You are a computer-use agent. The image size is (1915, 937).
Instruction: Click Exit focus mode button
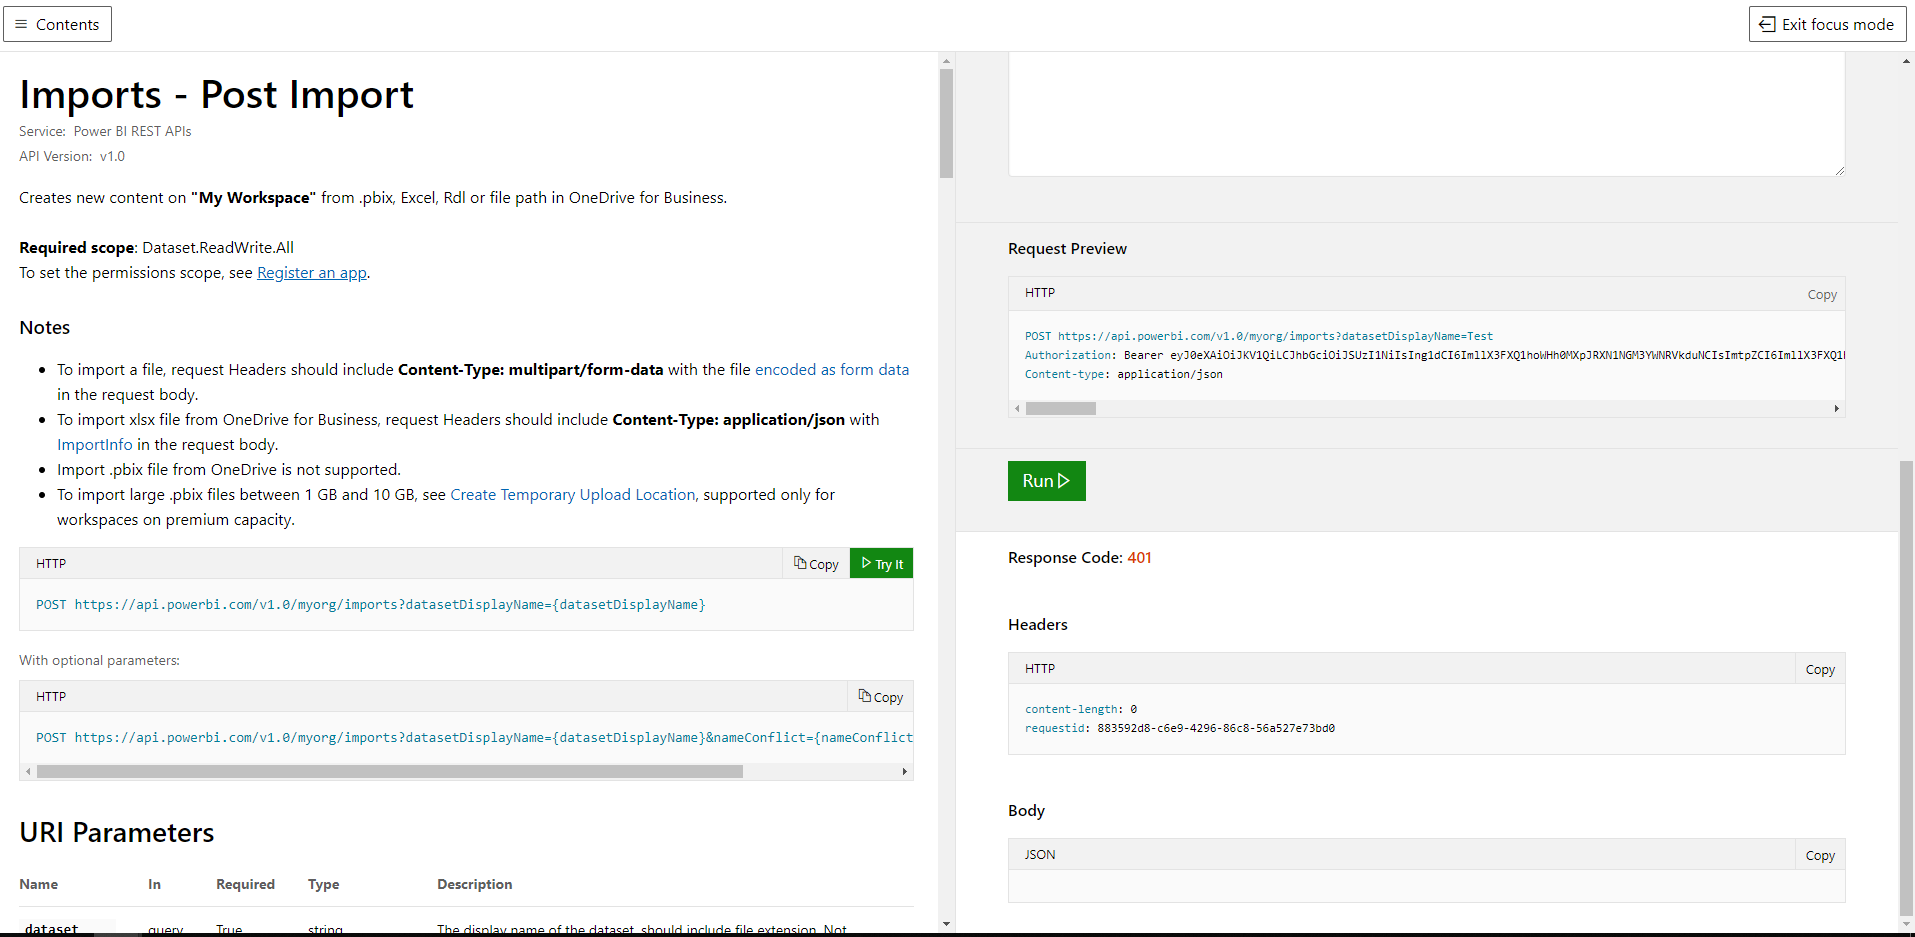click(1827, 24)
